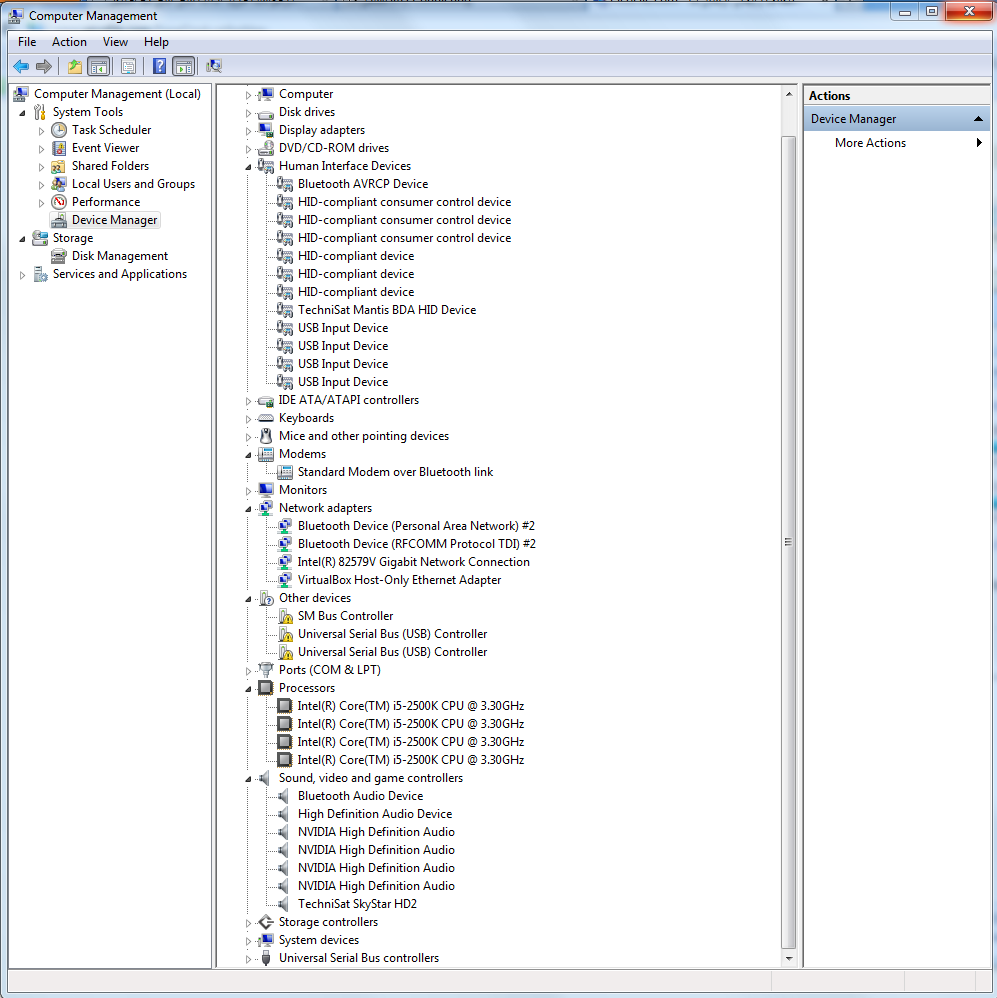Collapse the Network adapters category
Screen dimensions: 997x998
(248, 509)
